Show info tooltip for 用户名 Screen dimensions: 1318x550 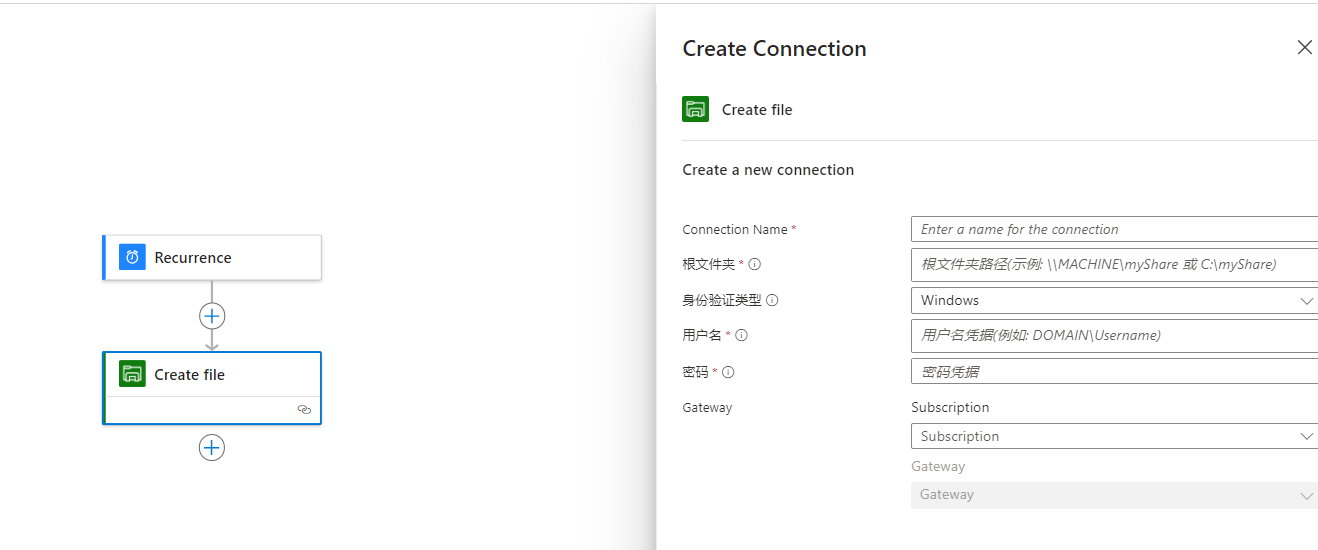tap(741, 336)
